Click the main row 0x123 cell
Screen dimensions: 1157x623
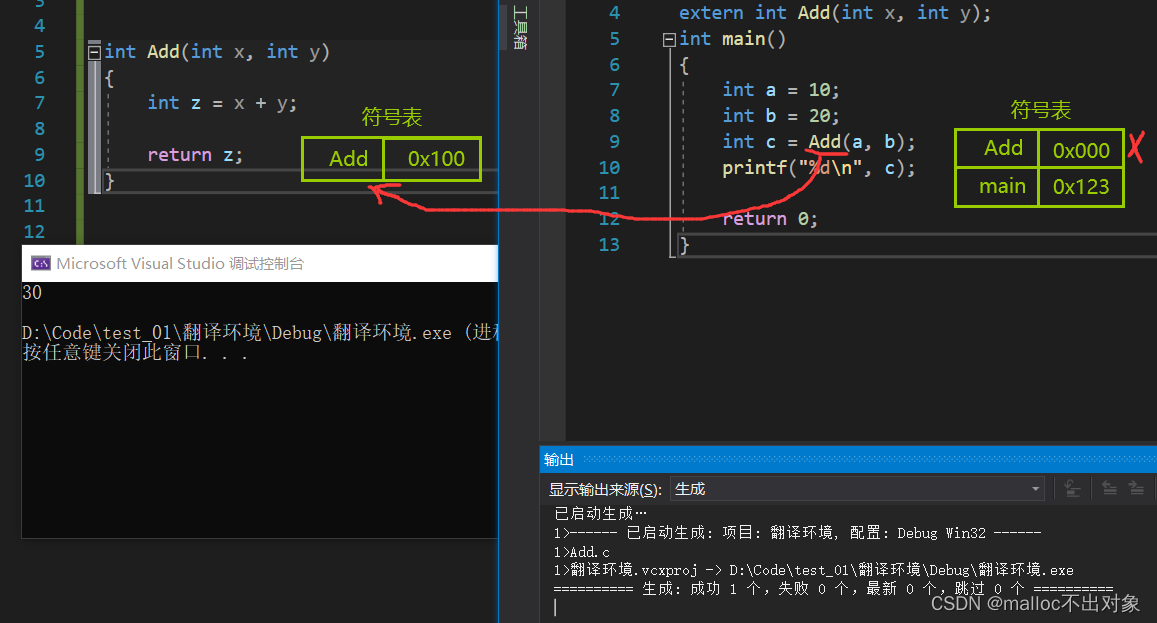click(1081, 186)
